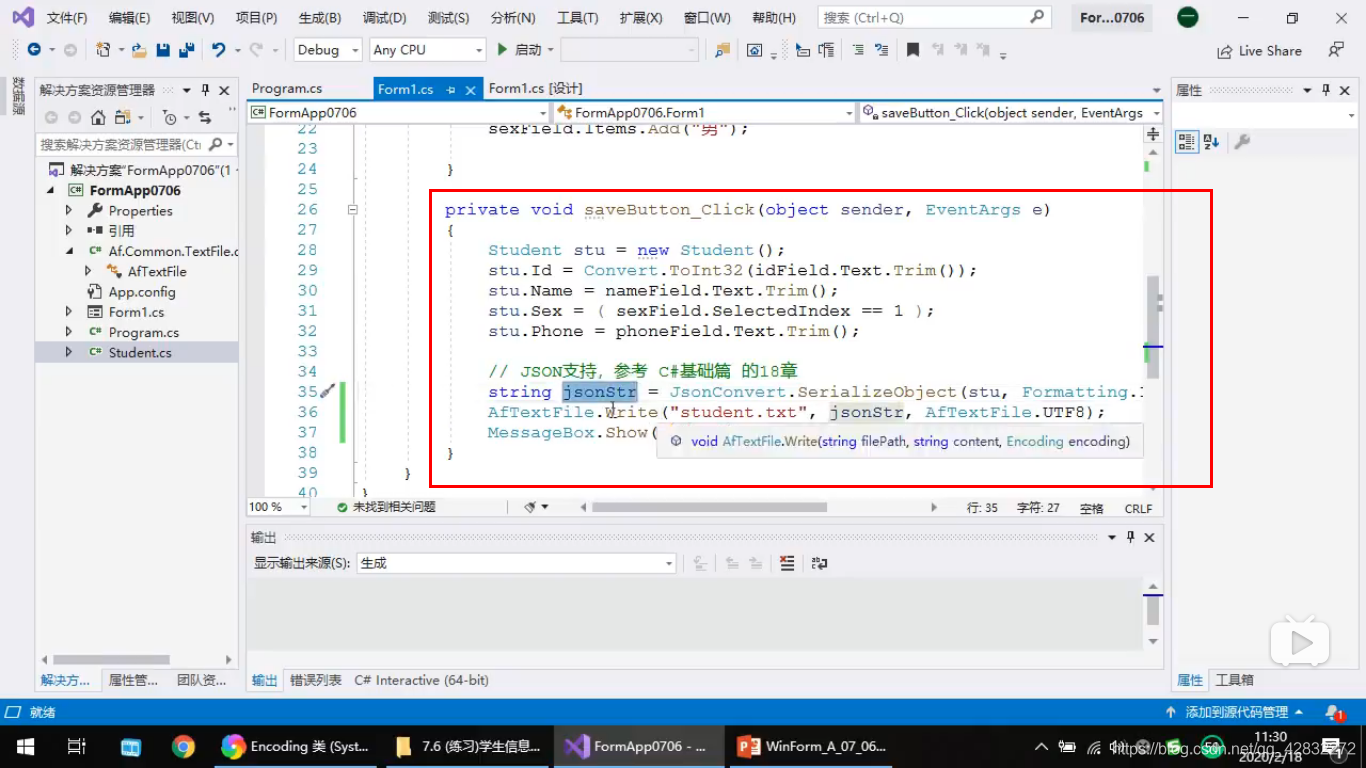The height and width of the screenshot is (768, 1366).
Task: Collapse the FormApp0706 project node
Action: (x=50, y=190)
